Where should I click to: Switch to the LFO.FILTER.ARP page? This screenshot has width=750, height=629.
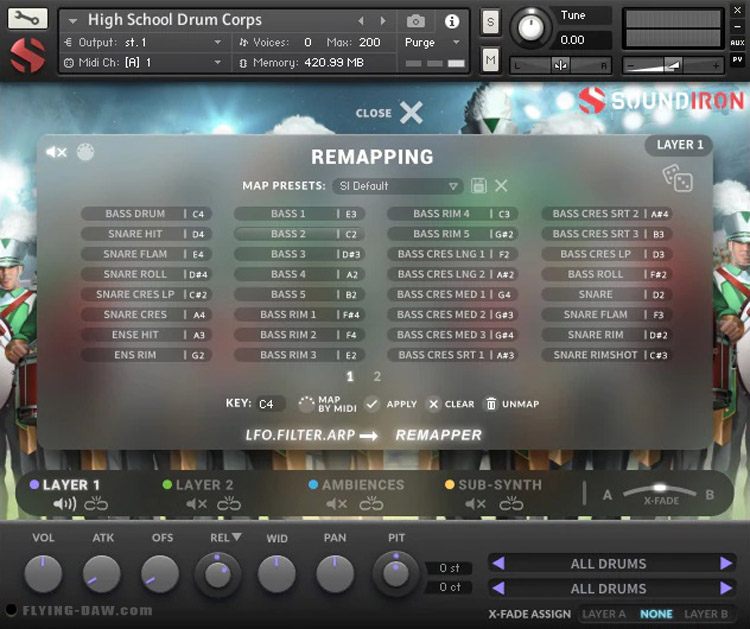(300, 435)
